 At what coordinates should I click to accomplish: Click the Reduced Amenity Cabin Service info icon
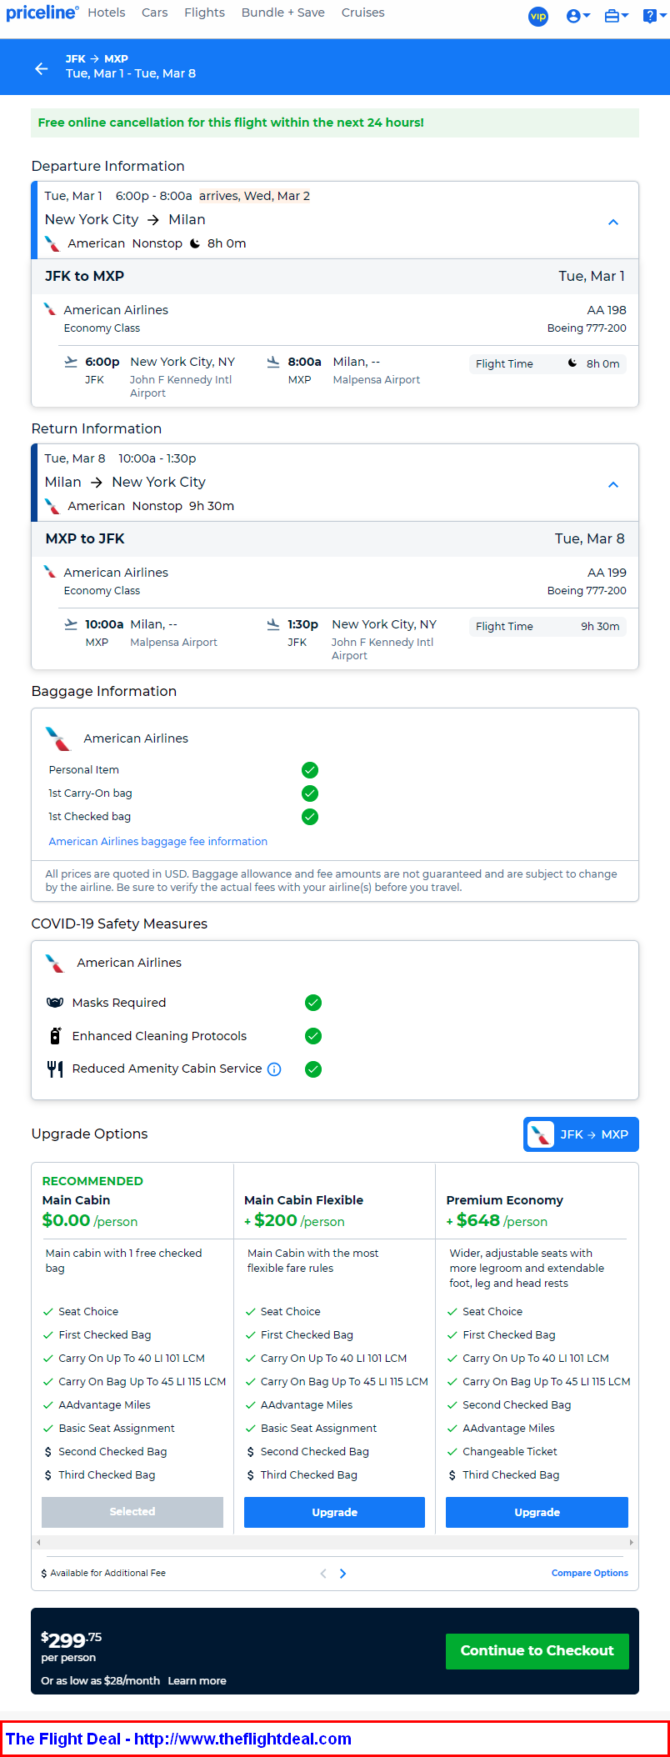[x=274, y=1069]
